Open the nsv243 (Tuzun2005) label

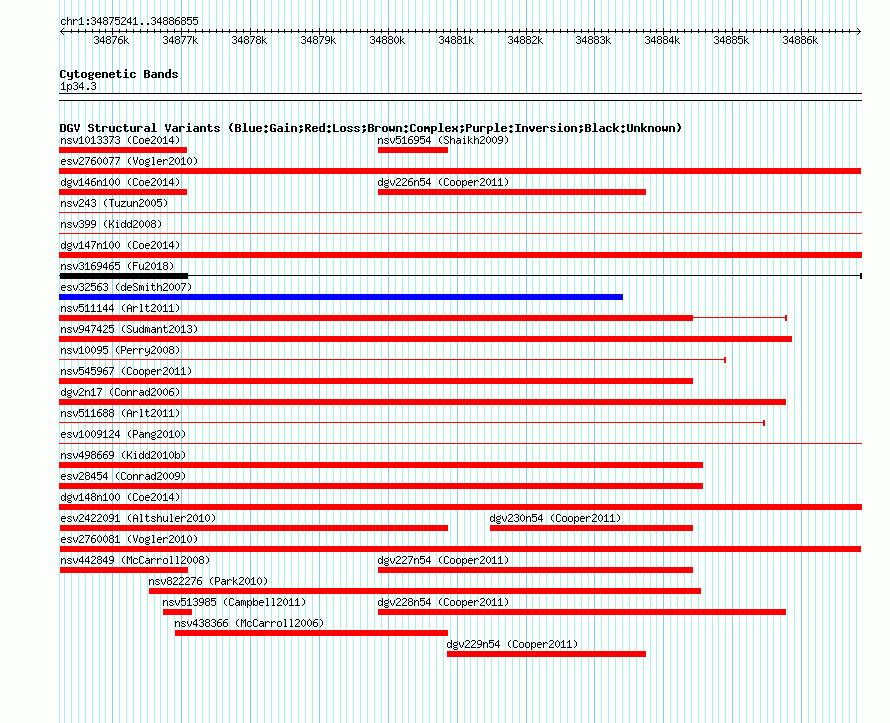114,203
